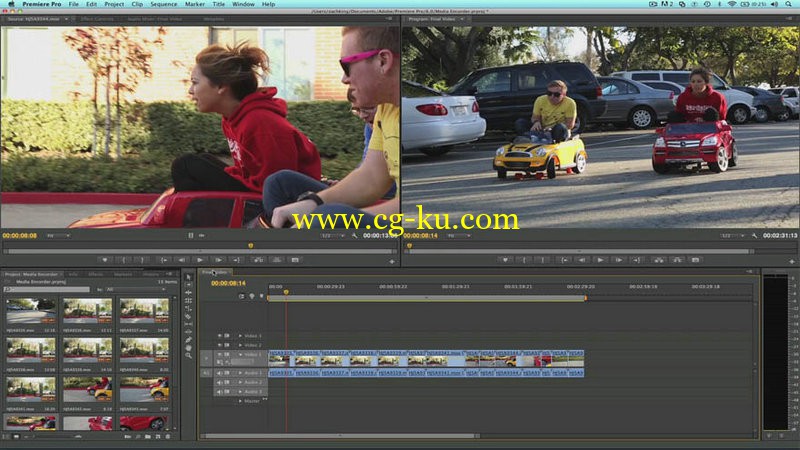Mute the Audio 2 track speaker
This screenshot has height=450, width=800.
click(220, 382)
